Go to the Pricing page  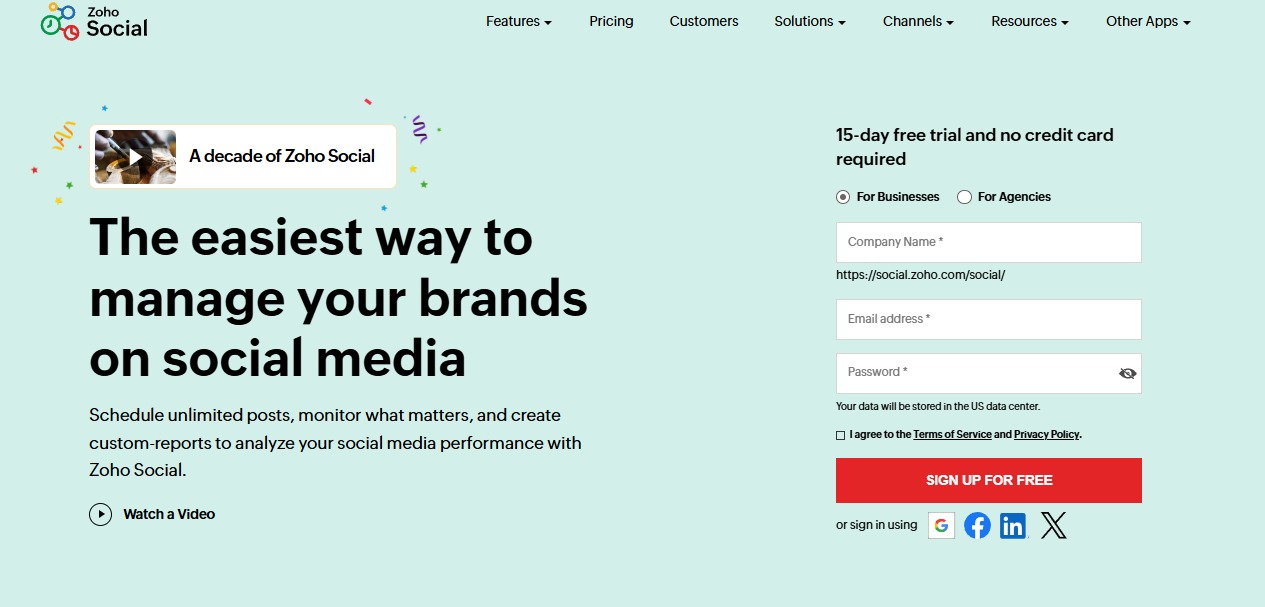click(611, 21)
